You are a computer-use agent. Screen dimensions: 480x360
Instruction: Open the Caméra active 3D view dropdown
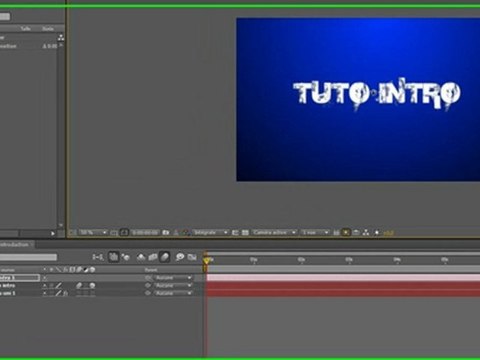(274, 232)
